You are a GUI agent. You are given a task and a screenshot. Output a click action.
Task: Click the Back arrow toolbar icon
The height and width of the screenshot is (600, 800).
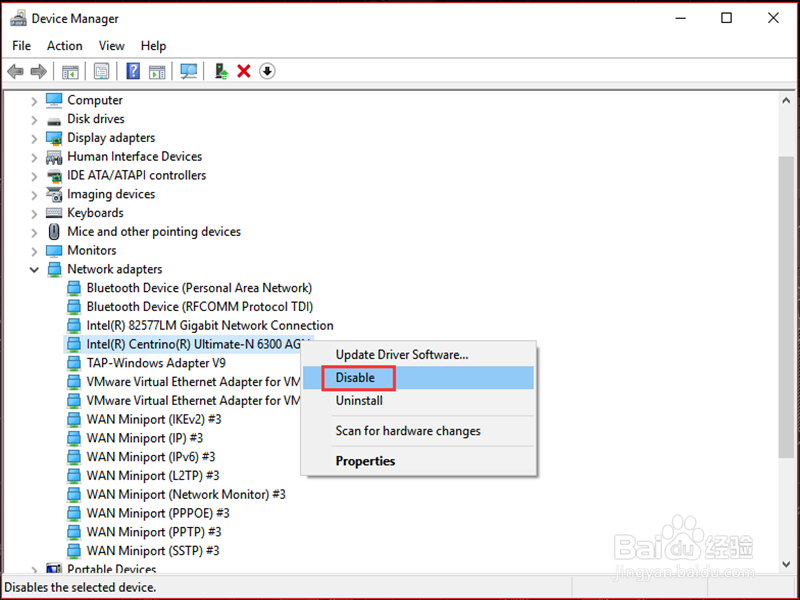16,71
